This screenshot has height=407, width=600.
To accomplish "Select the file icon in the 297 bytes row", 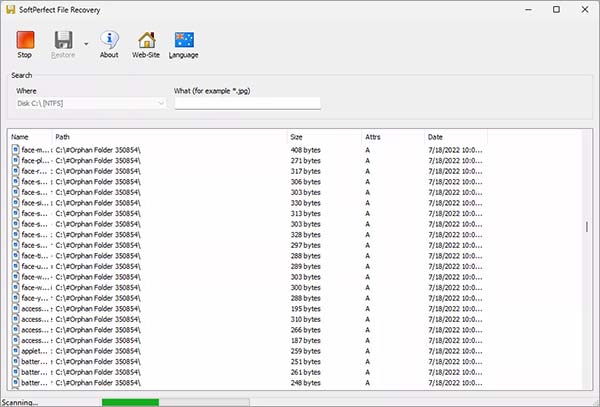I will (16, 245).
